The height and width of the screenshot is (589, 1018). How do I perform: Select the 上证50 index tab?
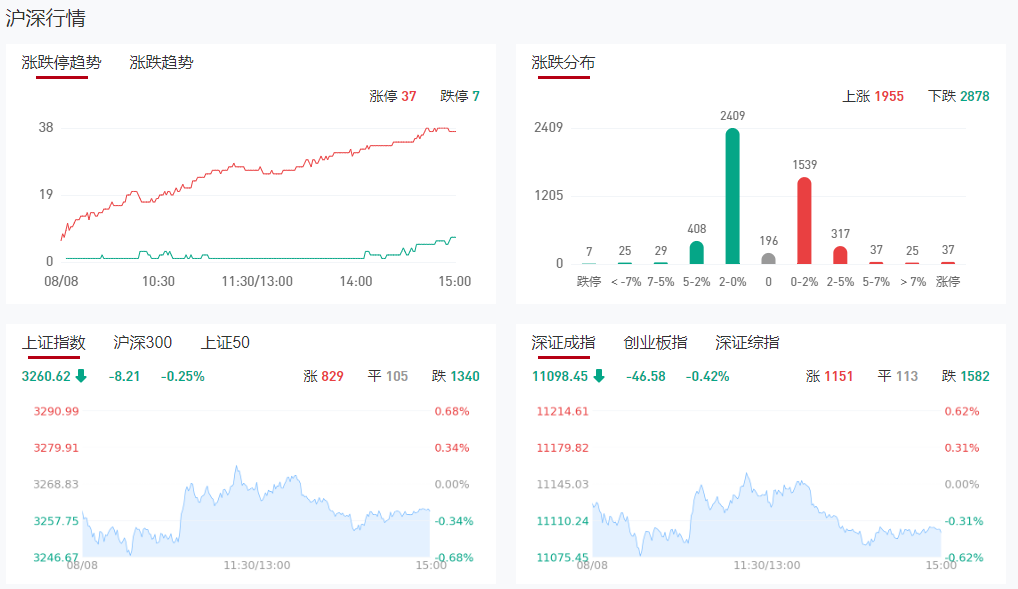225,343
